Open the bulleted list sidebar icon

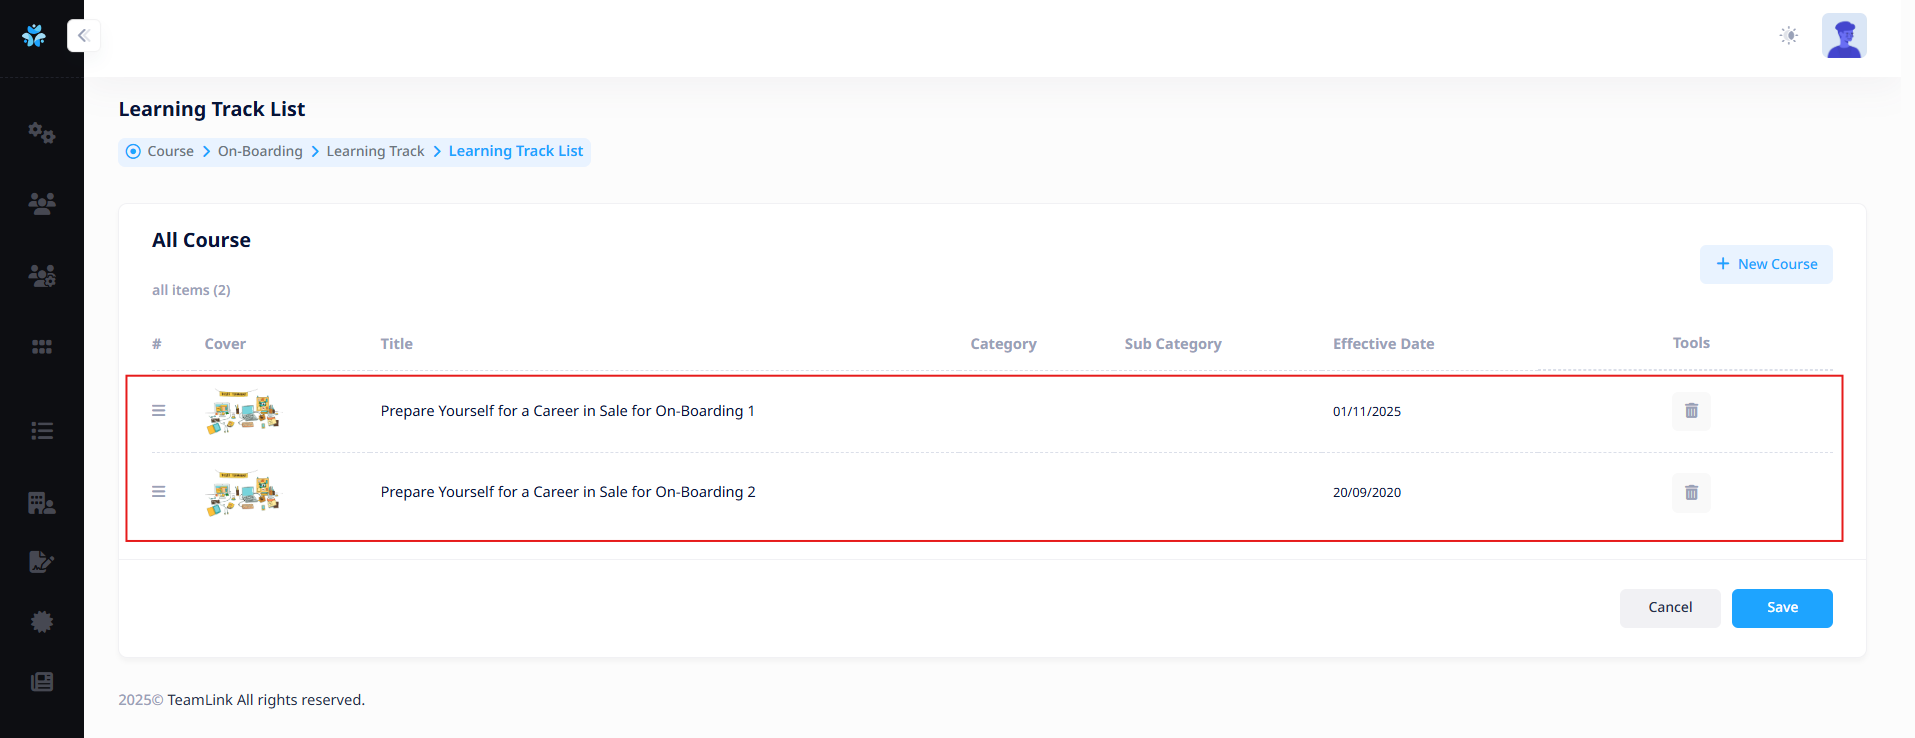point(41,431)
